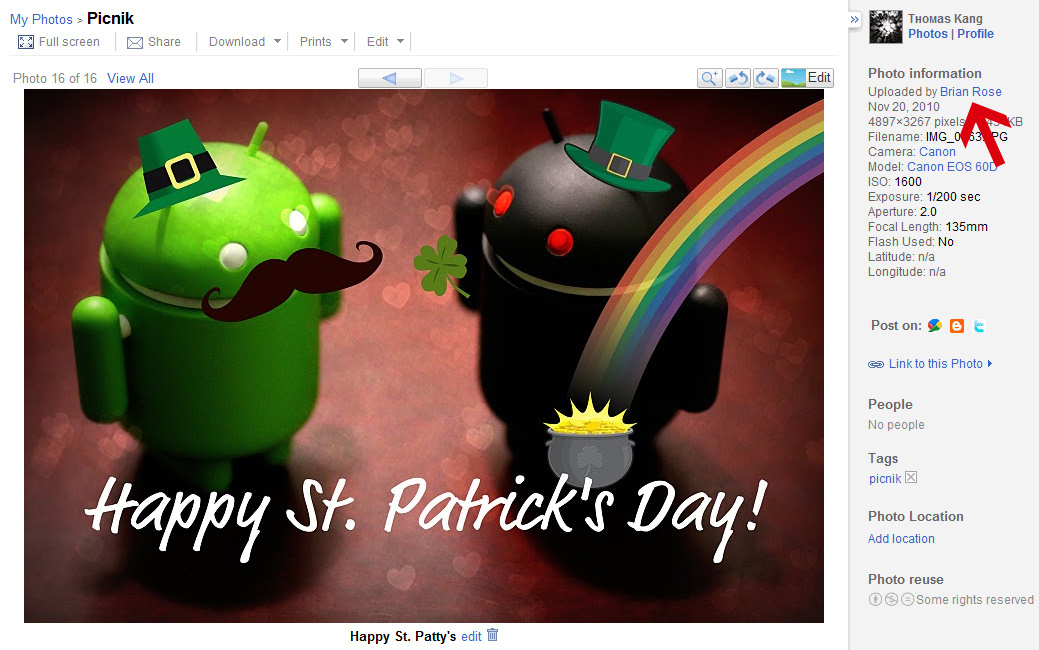Image resolution: width=1039 pixels, height=650 pixels.
Task: Click the 135mm focal length value
Action: click(966, 227)
